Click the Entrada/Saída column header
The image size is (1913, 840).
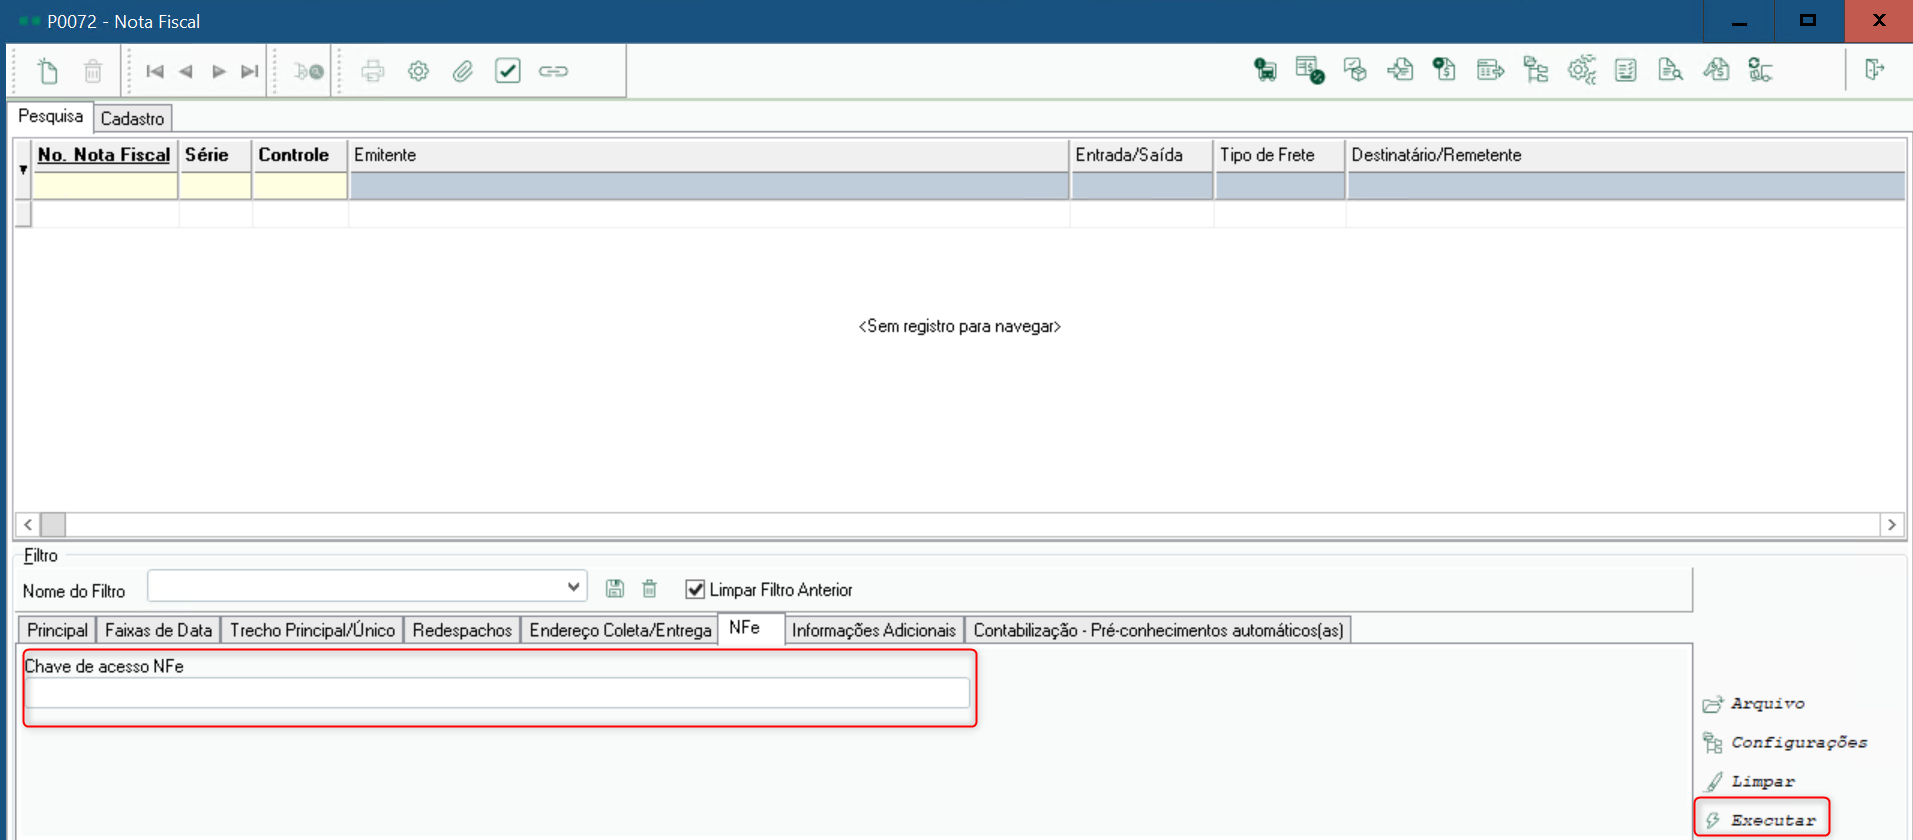(x=1142, y=155)
